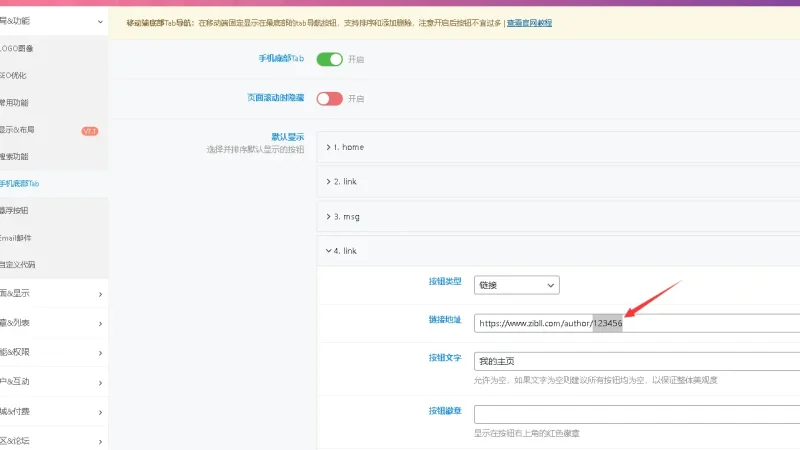Open the 显示&布局 sidebar item

tap(54, 130)
